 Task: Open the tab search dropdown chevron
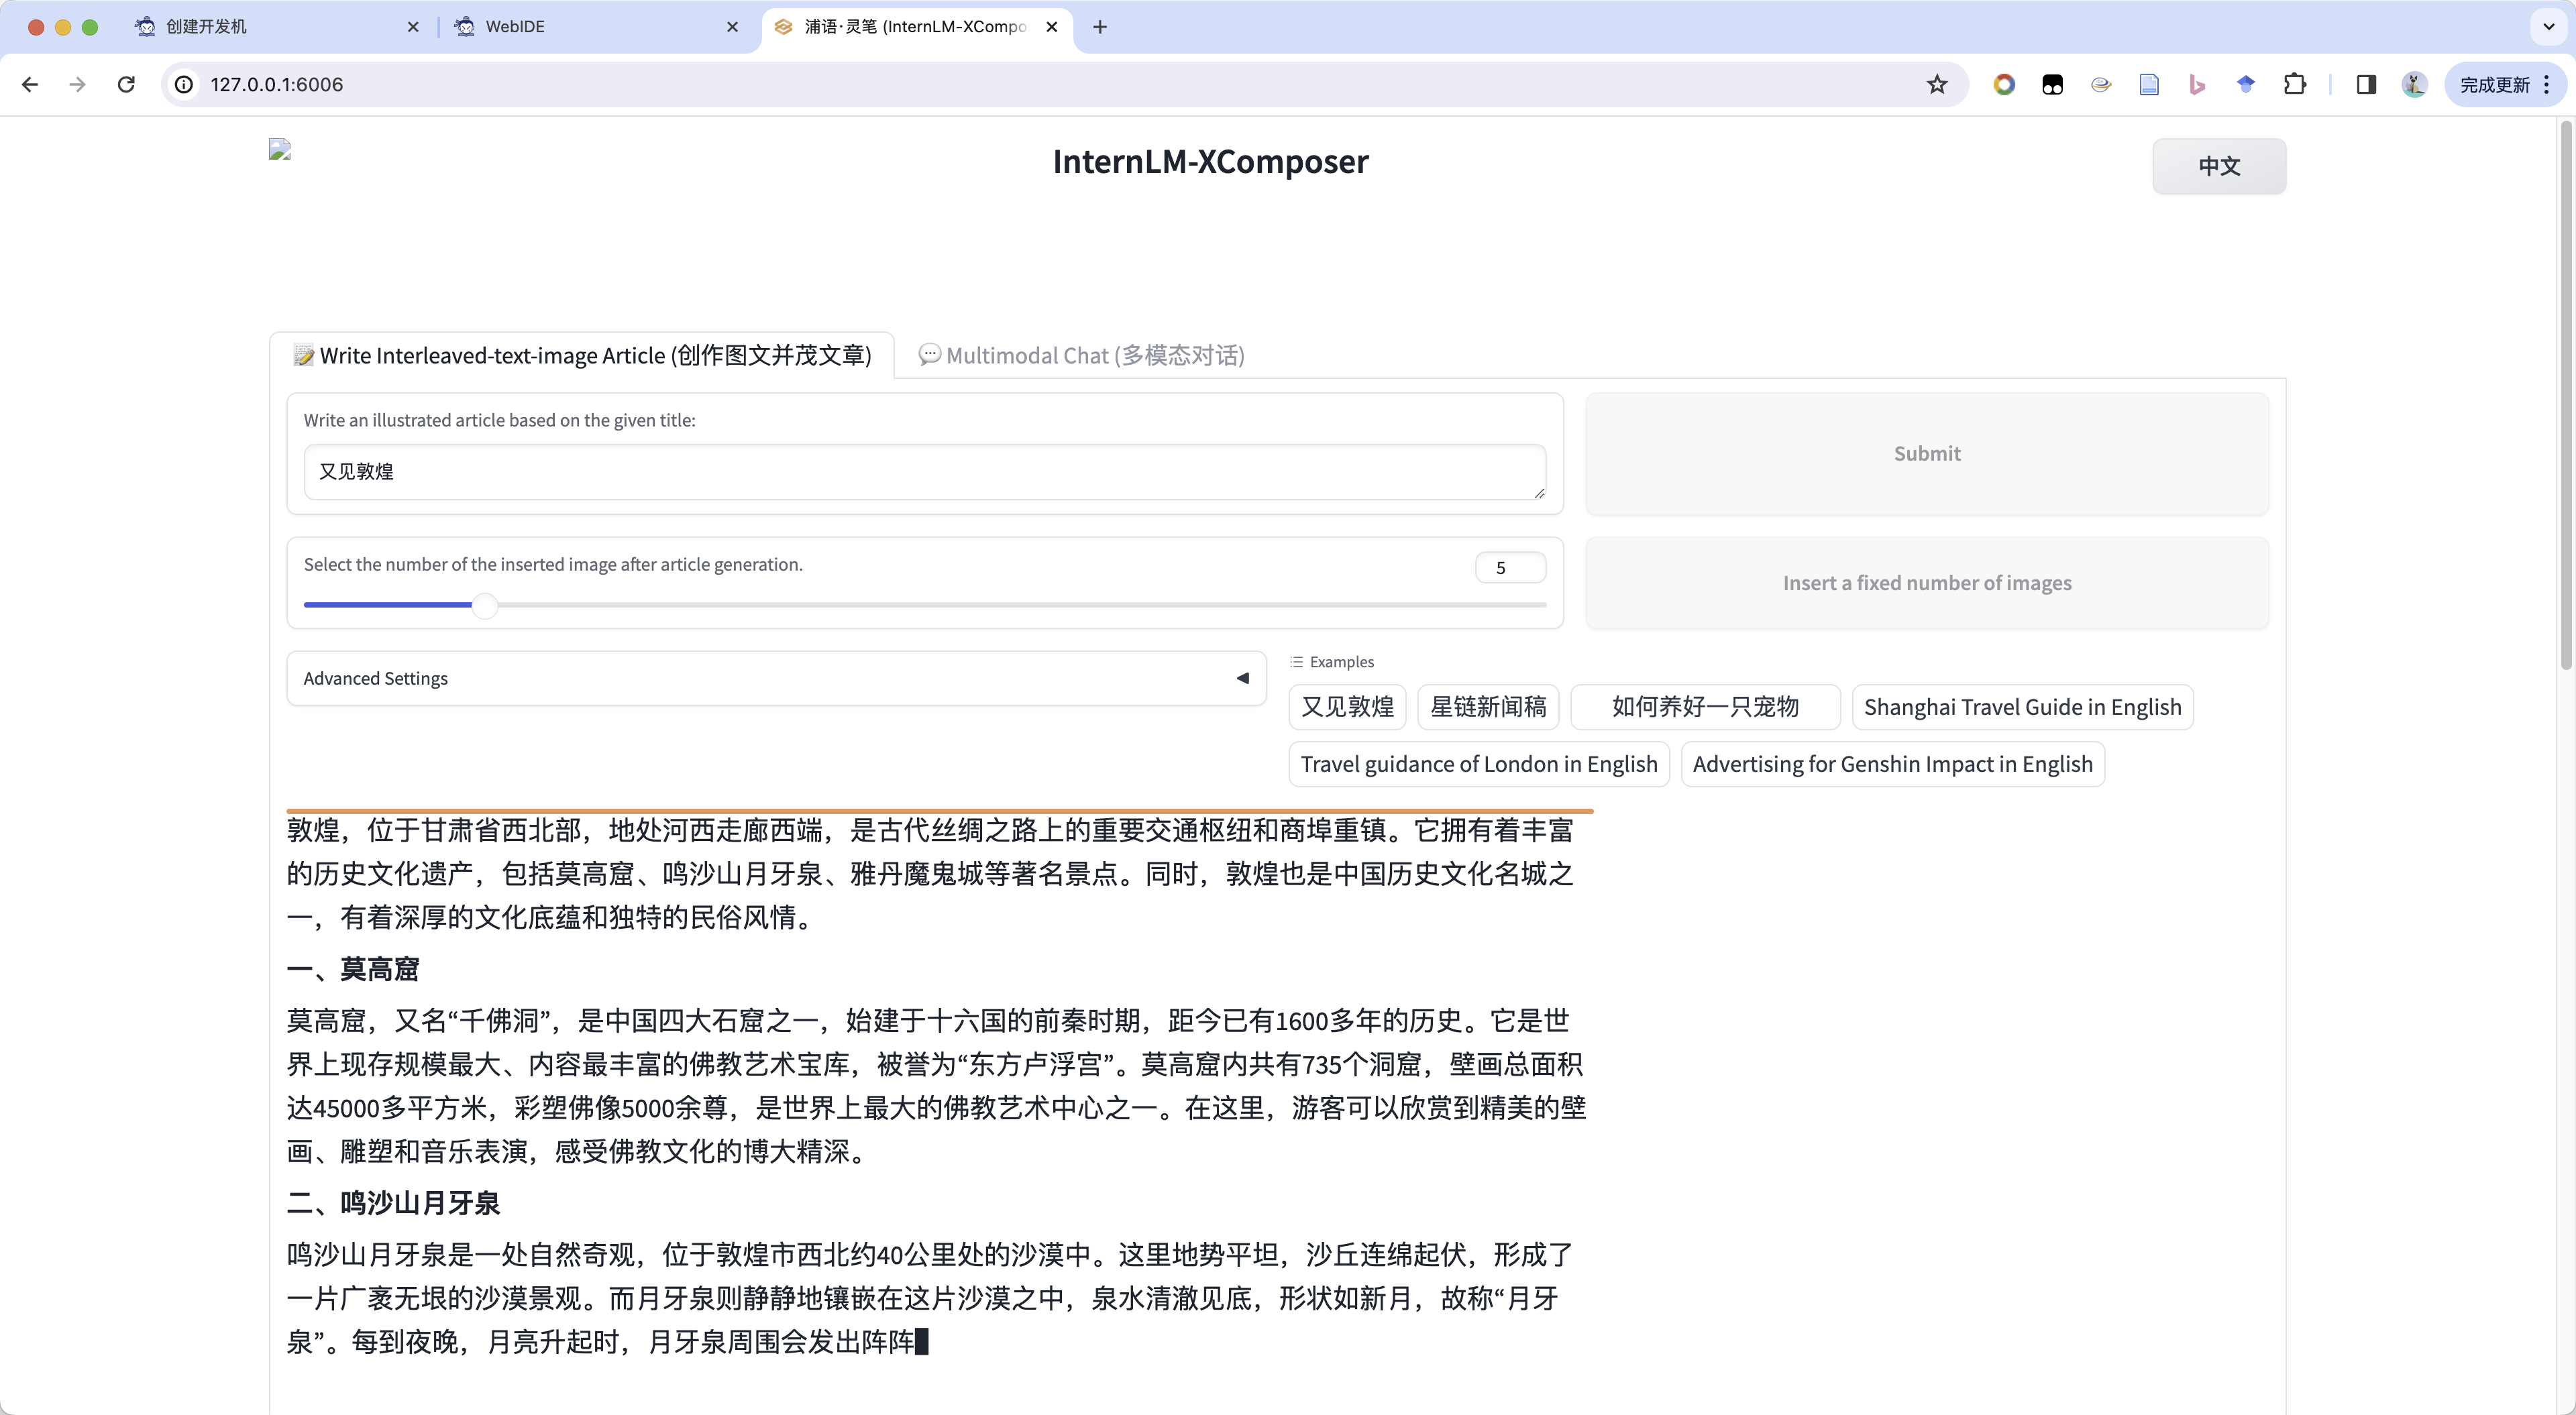click(2548, 27)
